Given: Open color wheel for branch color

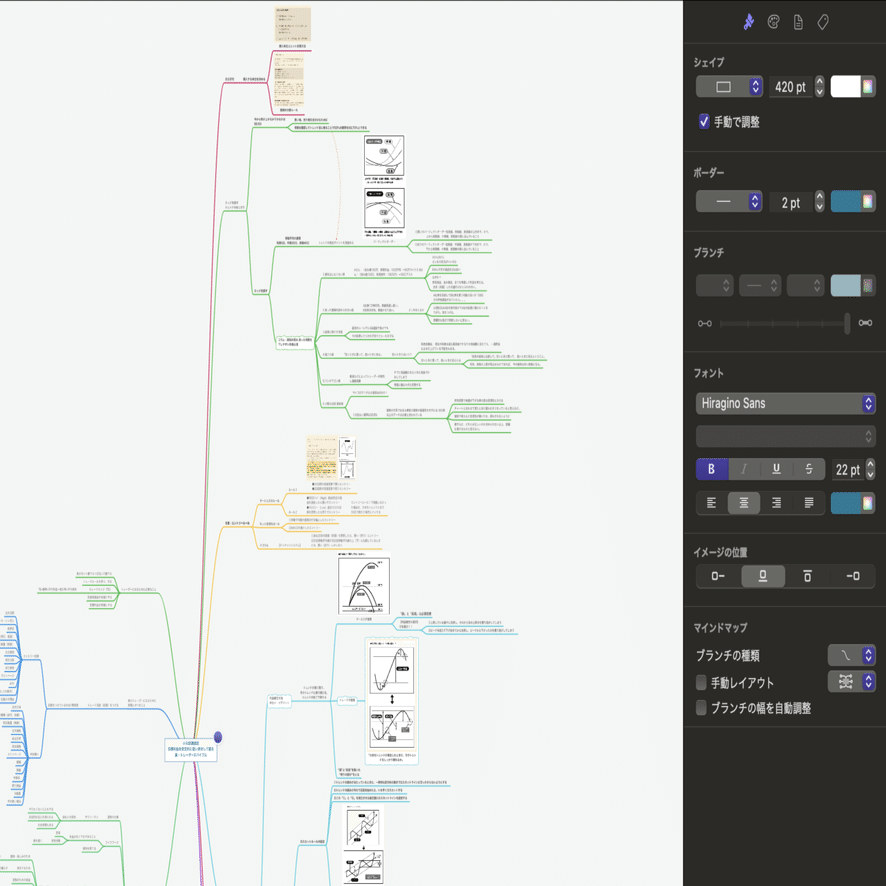Looking at the screenshot, I should 868,285.
